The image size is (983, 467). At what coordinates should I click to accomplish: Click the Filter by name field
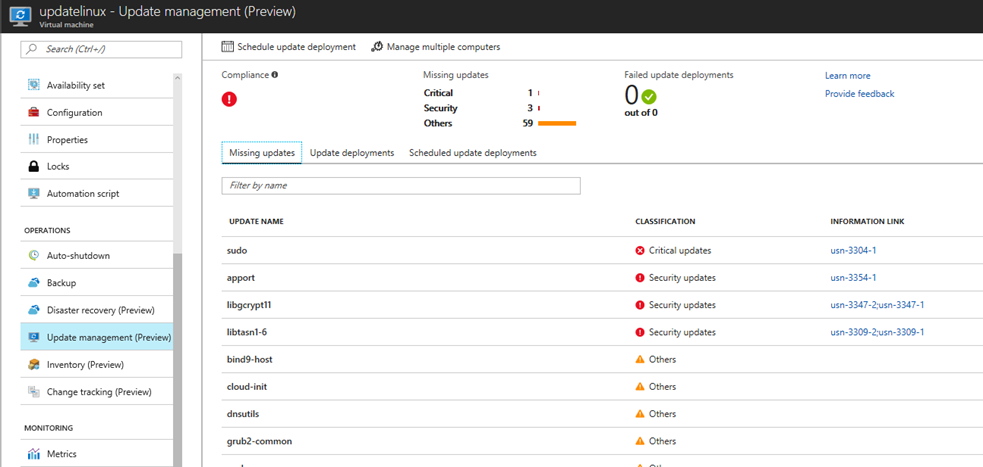[x=400, y=186]
